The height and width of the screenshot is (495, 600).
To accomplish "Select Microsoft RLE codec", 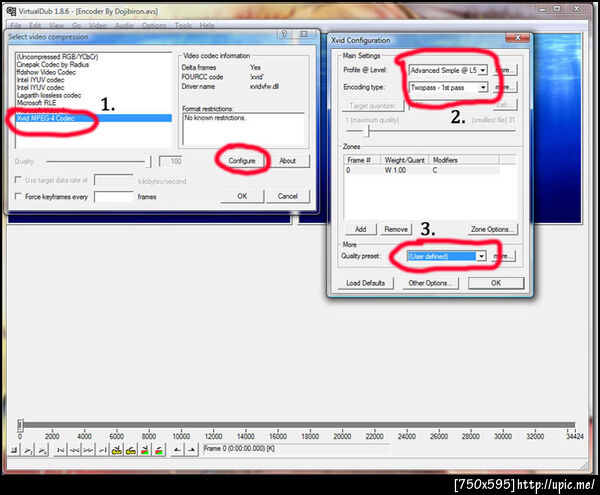I will click(x=36, y=103).
